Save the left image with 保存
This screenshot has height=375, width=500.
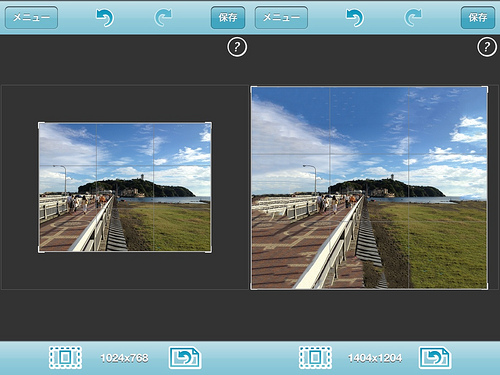[x=228, y=17]
